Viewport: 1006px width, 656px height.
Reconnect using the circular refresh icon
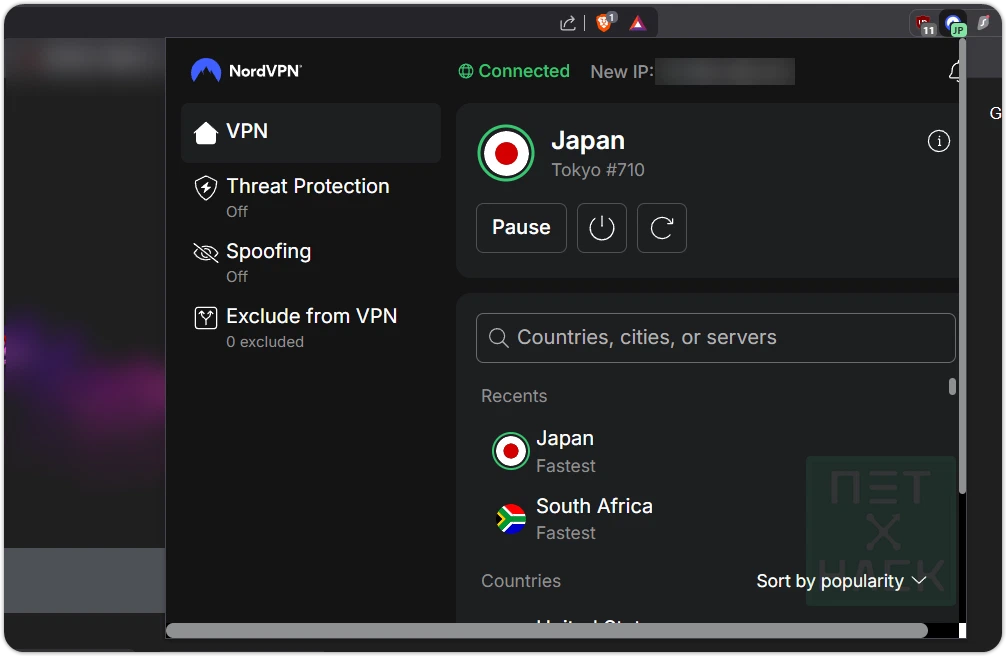tap(661, 228)
